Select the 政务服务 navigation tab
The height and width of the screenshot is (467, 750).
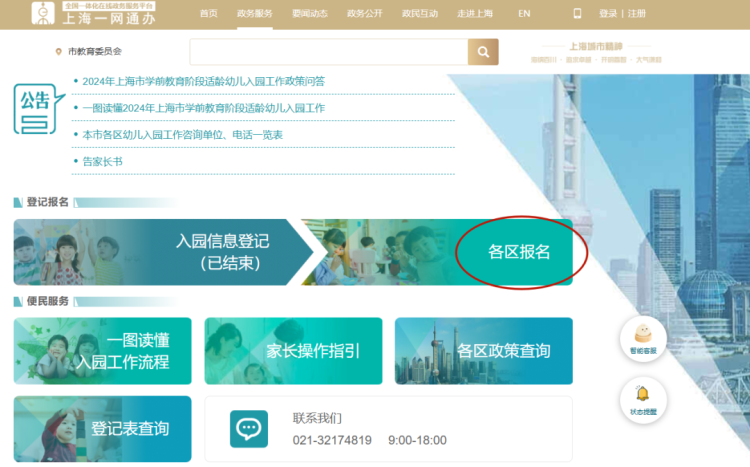tap(254, 14)
